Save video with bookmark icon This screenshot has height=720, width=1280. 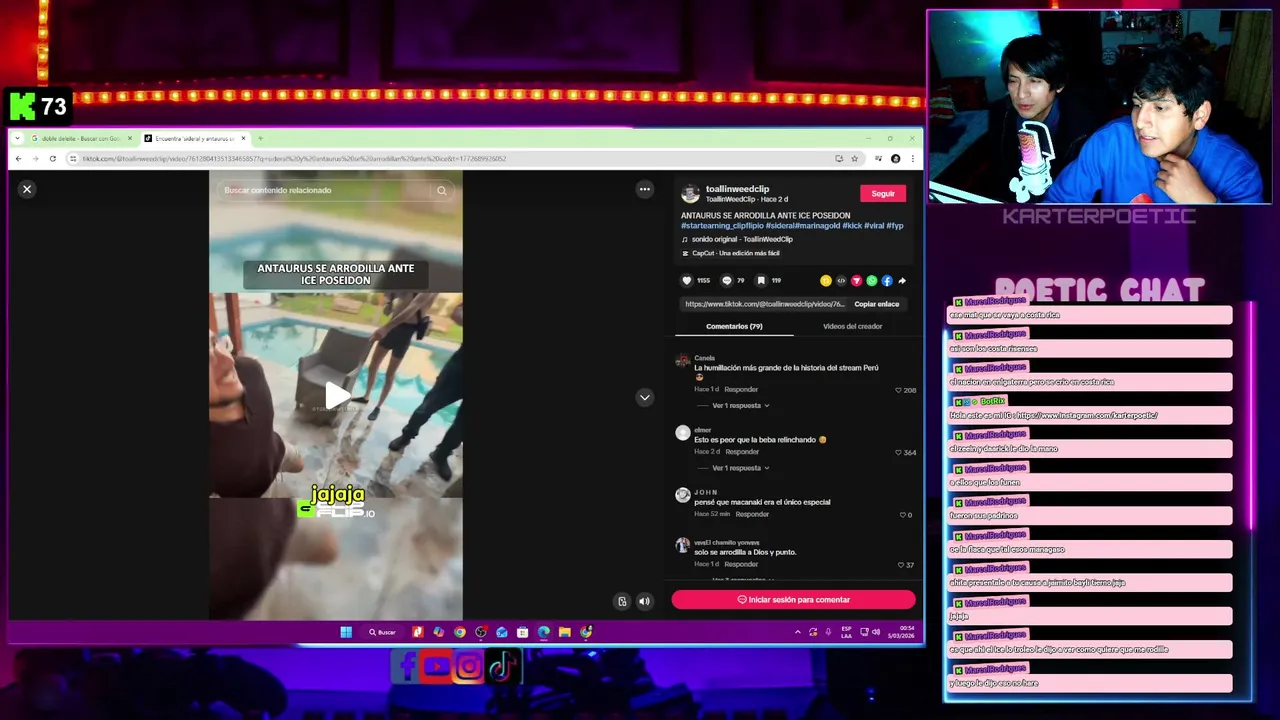[761, 281]
